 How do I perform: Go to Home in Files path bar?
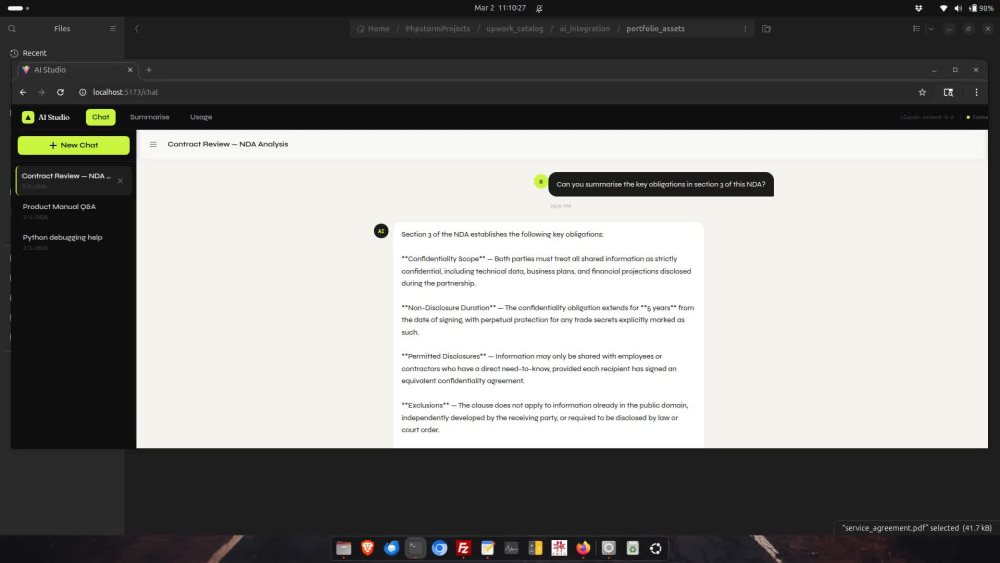coord(374,29)
